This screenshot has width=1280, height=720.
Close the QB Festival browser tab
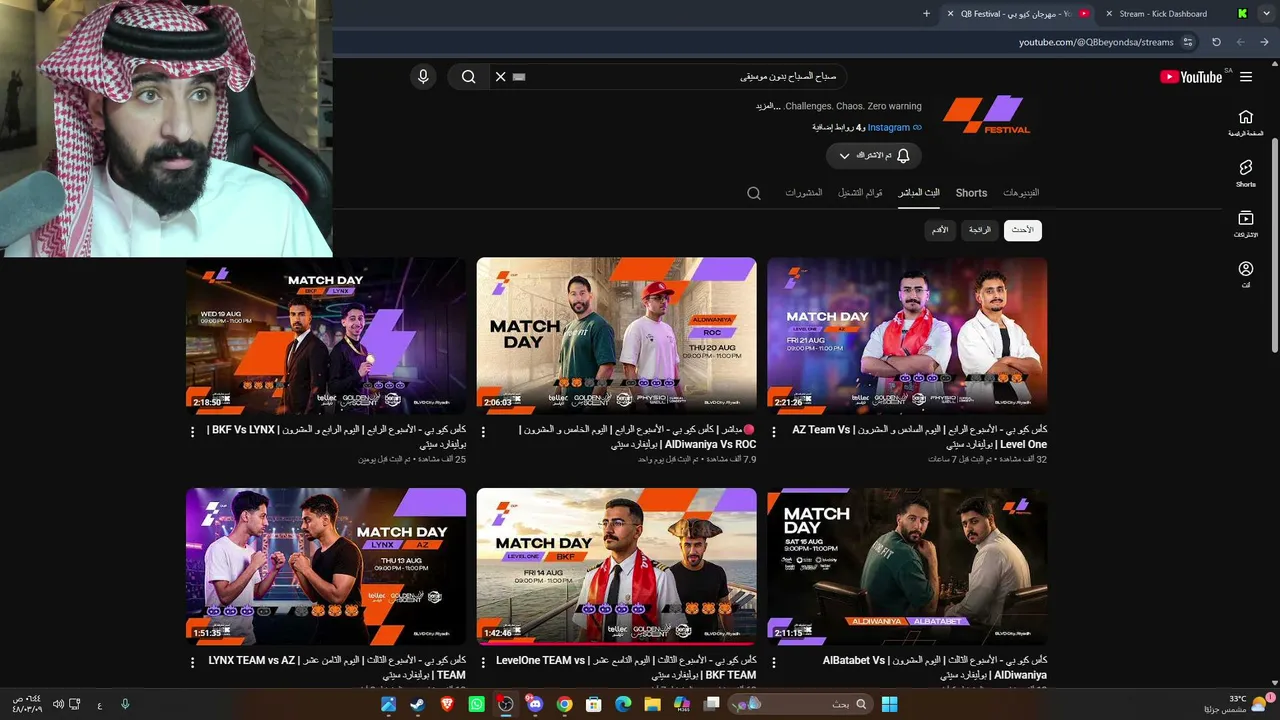(950, 14)
